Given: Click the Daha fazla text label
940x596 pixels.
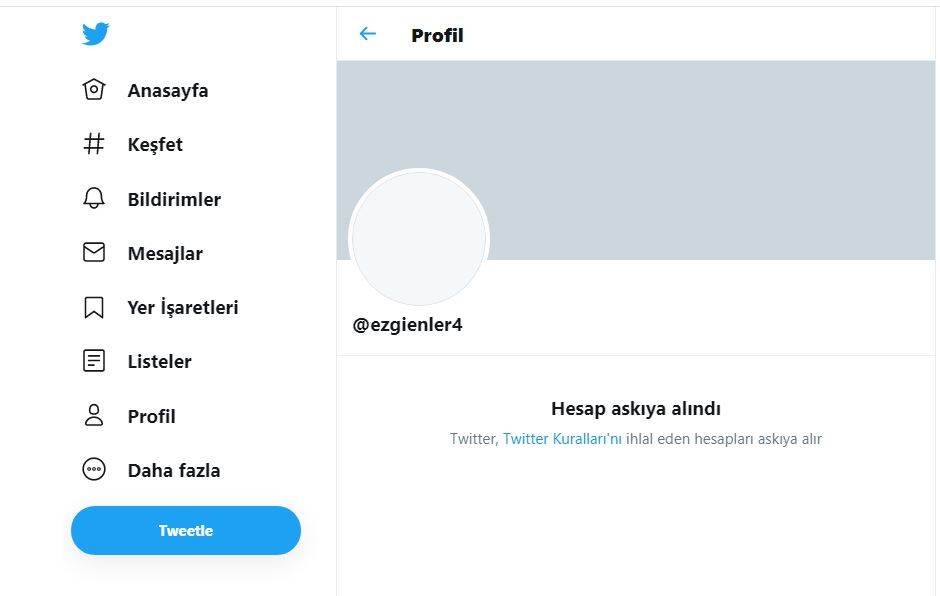Looking at the screenshot, I should tap(174, 470).
